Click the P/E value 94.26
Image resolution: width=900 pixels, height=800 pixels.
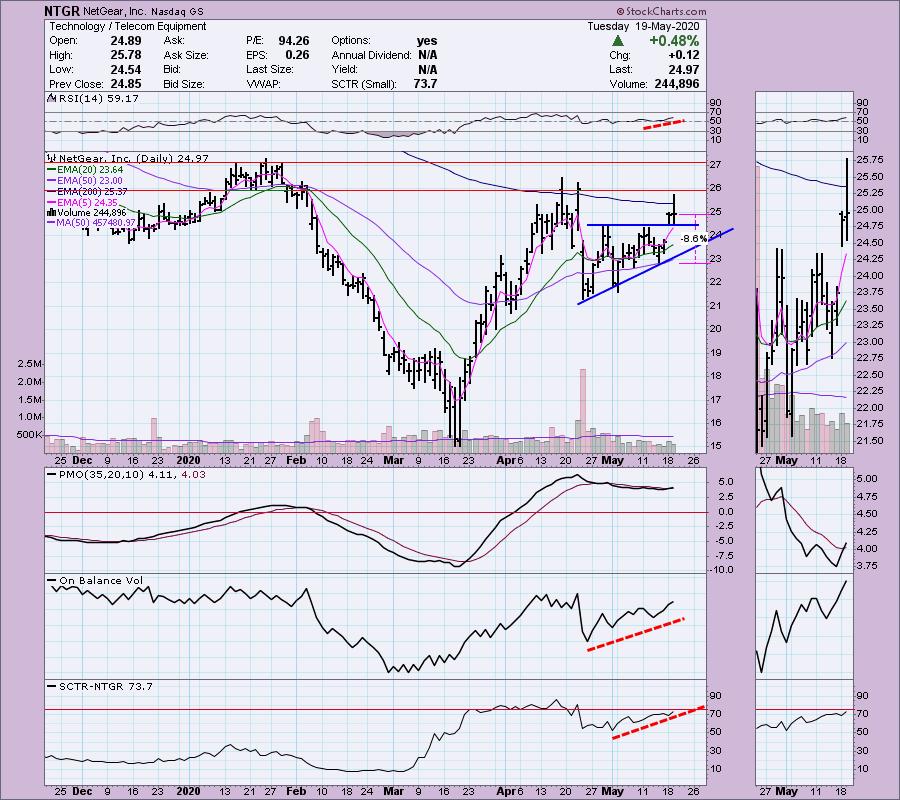[x=293, y=41]
